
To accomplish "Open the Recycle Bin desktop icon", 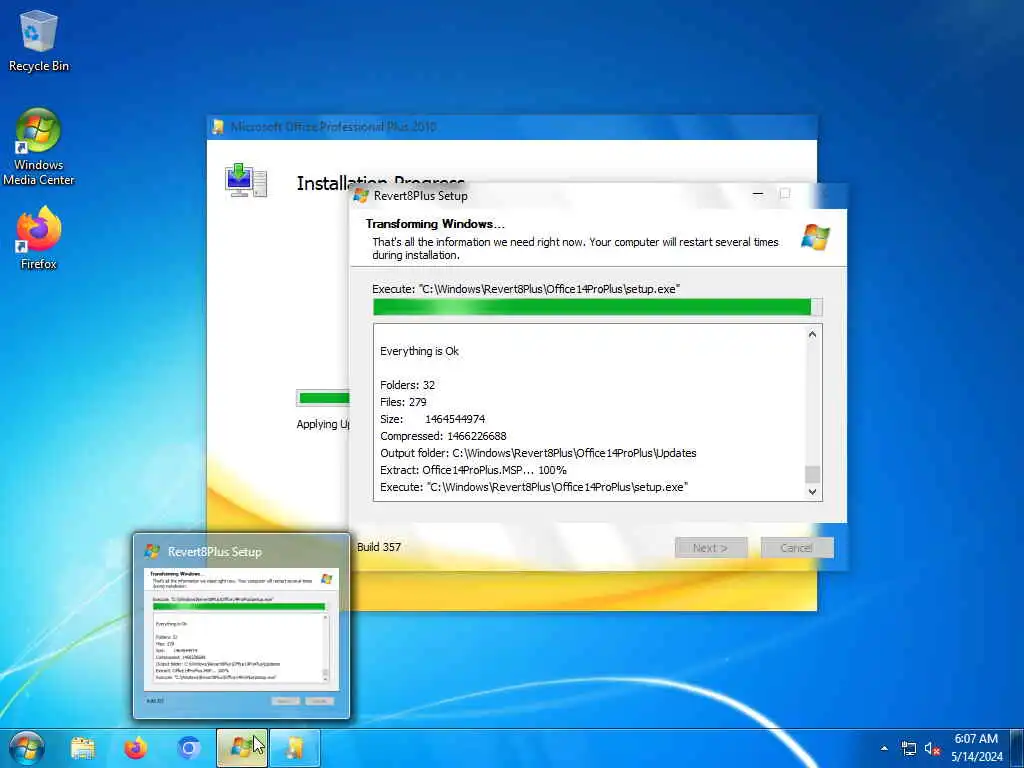I will 39,41.
